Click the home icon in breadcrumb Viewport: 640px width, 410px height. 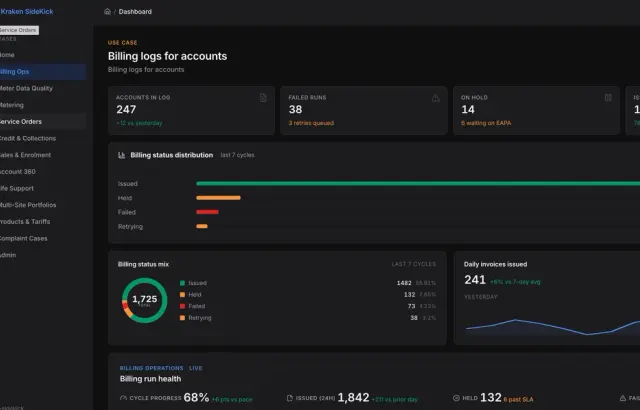pos(107,11)
